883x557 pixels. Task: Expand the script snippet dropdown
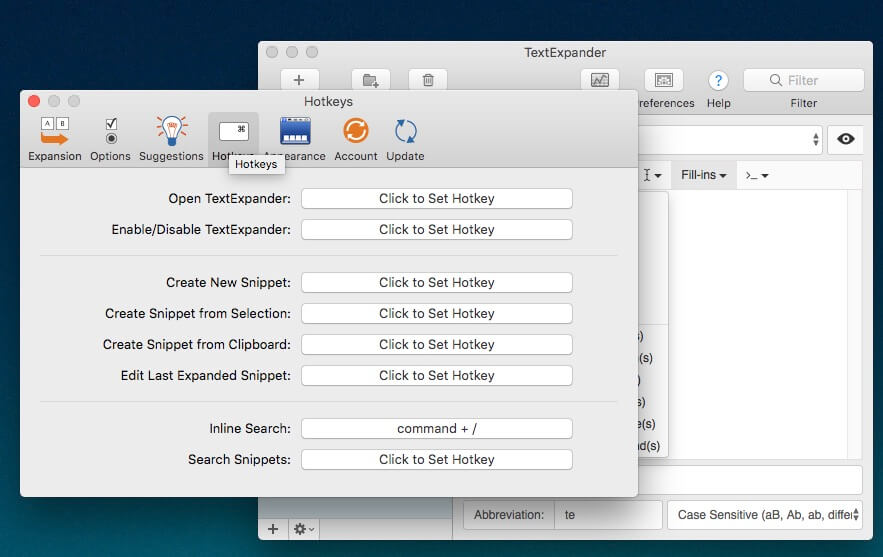[757, 175]
